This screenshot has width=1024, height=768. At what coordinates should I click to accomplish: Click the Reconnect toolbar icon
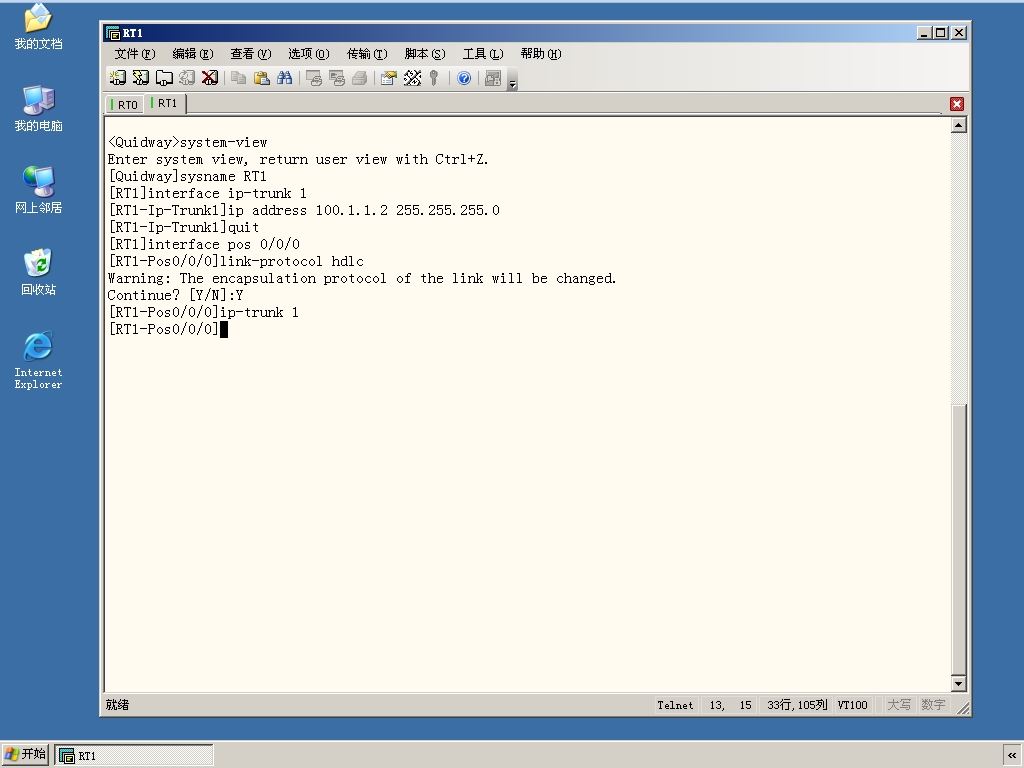(x=187, y=78)
